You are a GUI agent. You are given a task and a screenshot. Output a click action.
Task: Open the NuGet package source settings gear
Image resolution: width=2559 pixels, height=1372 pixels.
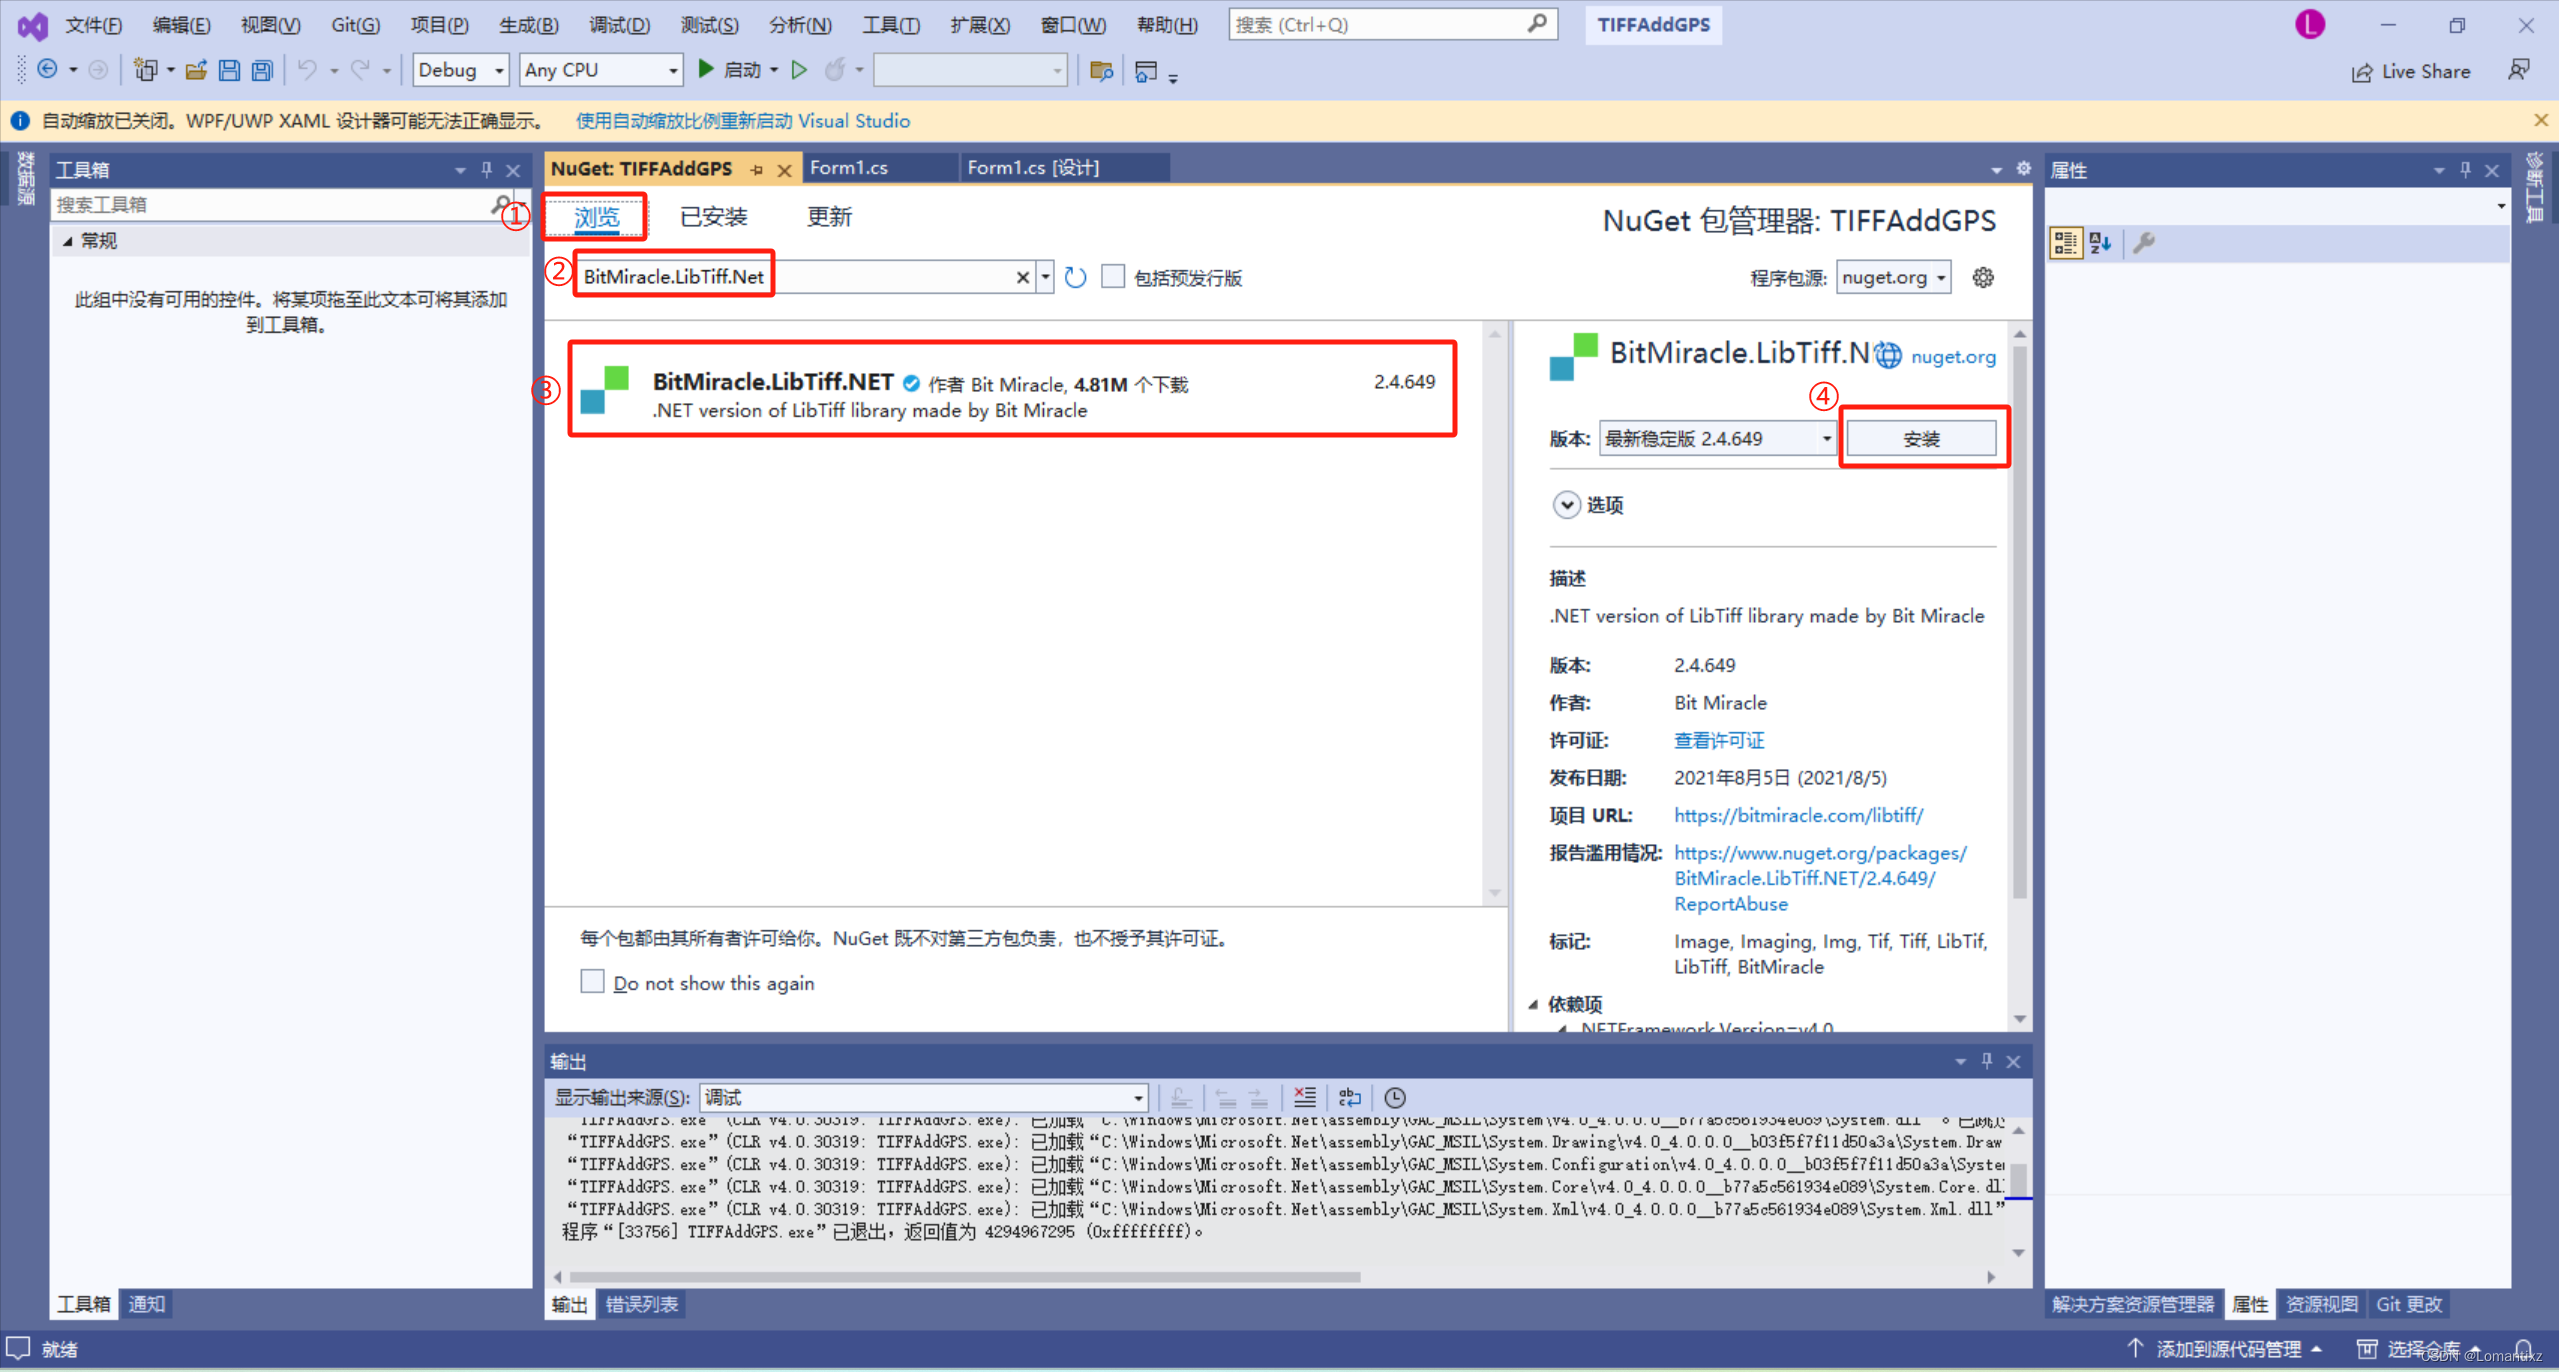point(1983,277)
